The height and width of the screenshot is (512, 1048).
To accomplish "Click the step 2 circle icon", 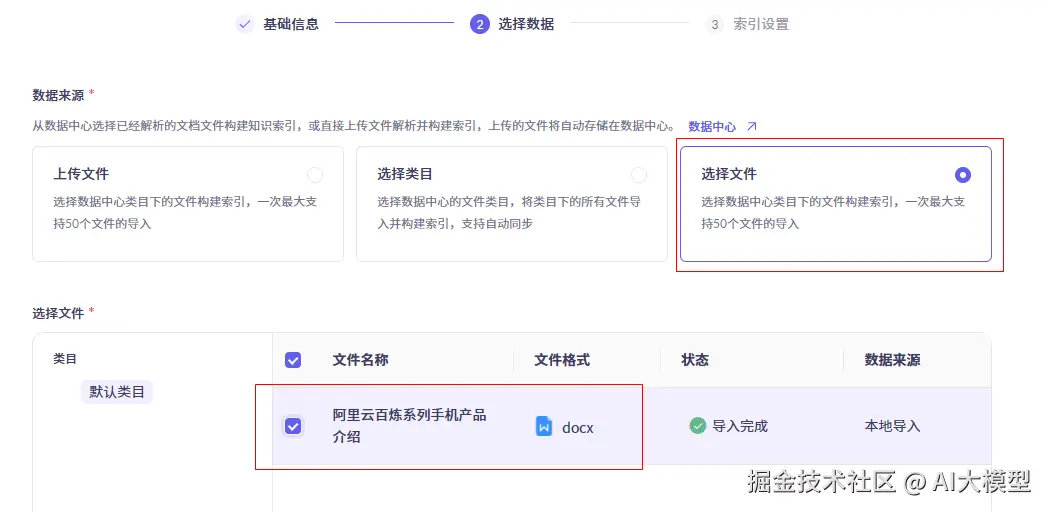I will coord(480,24).
